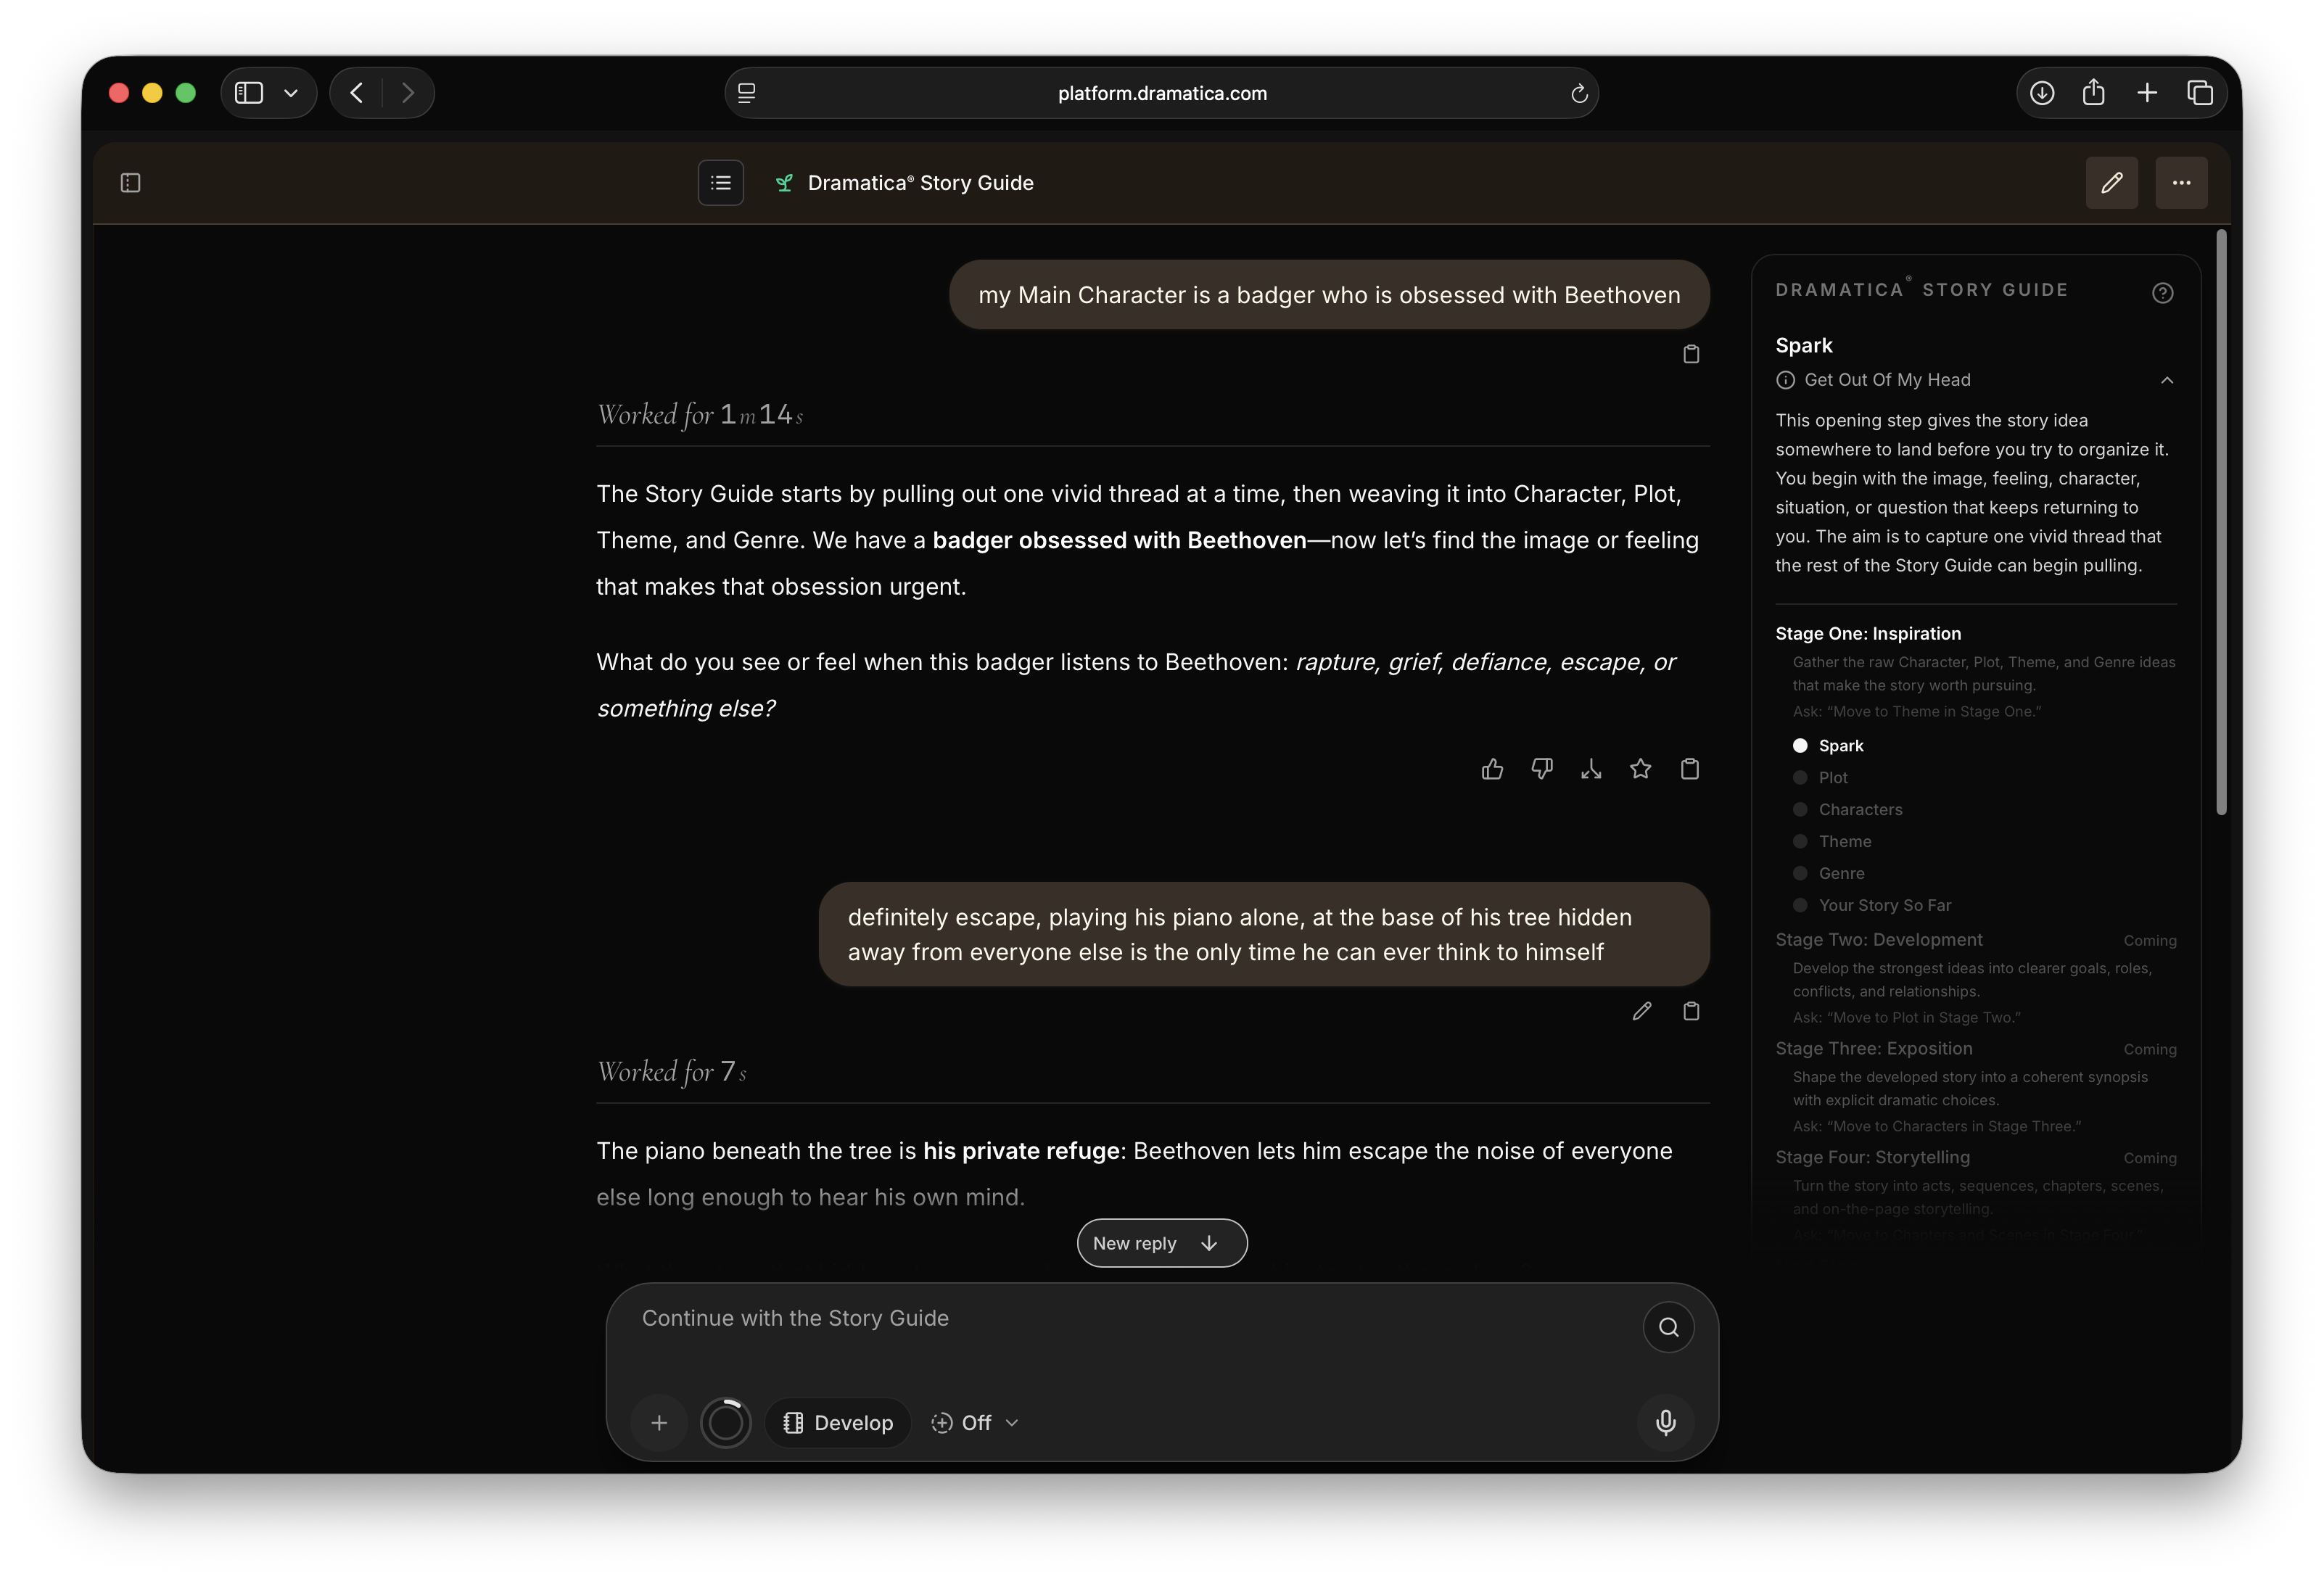Select Characters step in Stage One
Screen dimensions: 2324x1581
pos(1848,810)
